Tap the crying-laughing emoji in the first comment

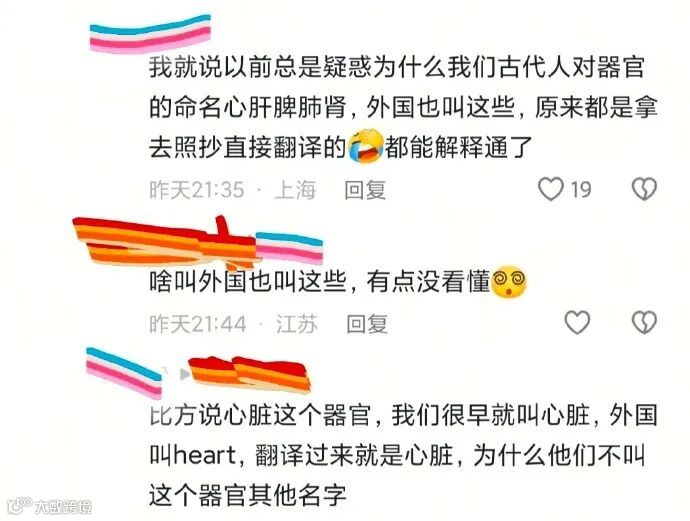click(x=366, y=147)
